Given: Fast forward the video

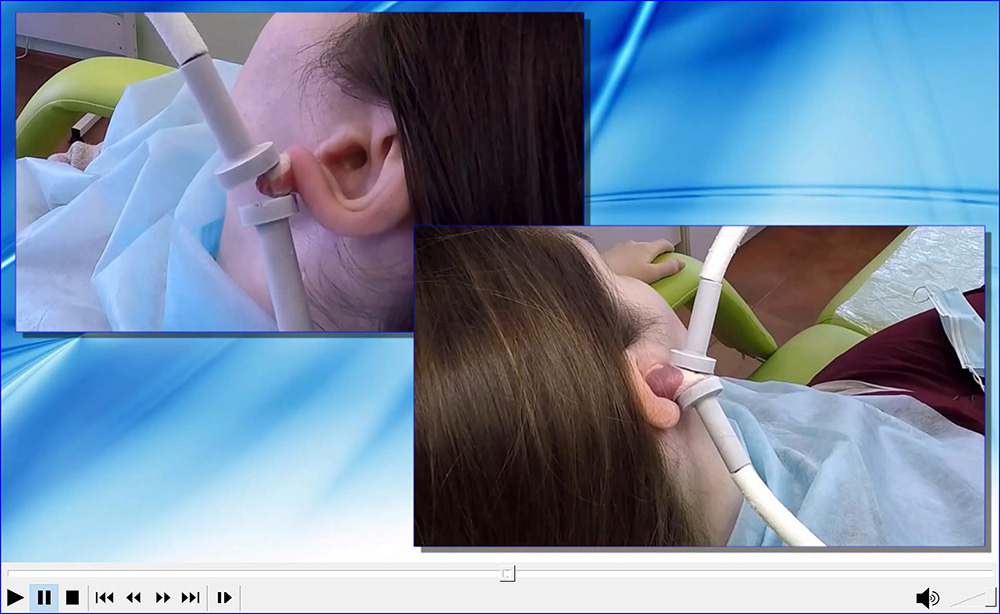Looking at the screenshot, I should tap(162, 598).
